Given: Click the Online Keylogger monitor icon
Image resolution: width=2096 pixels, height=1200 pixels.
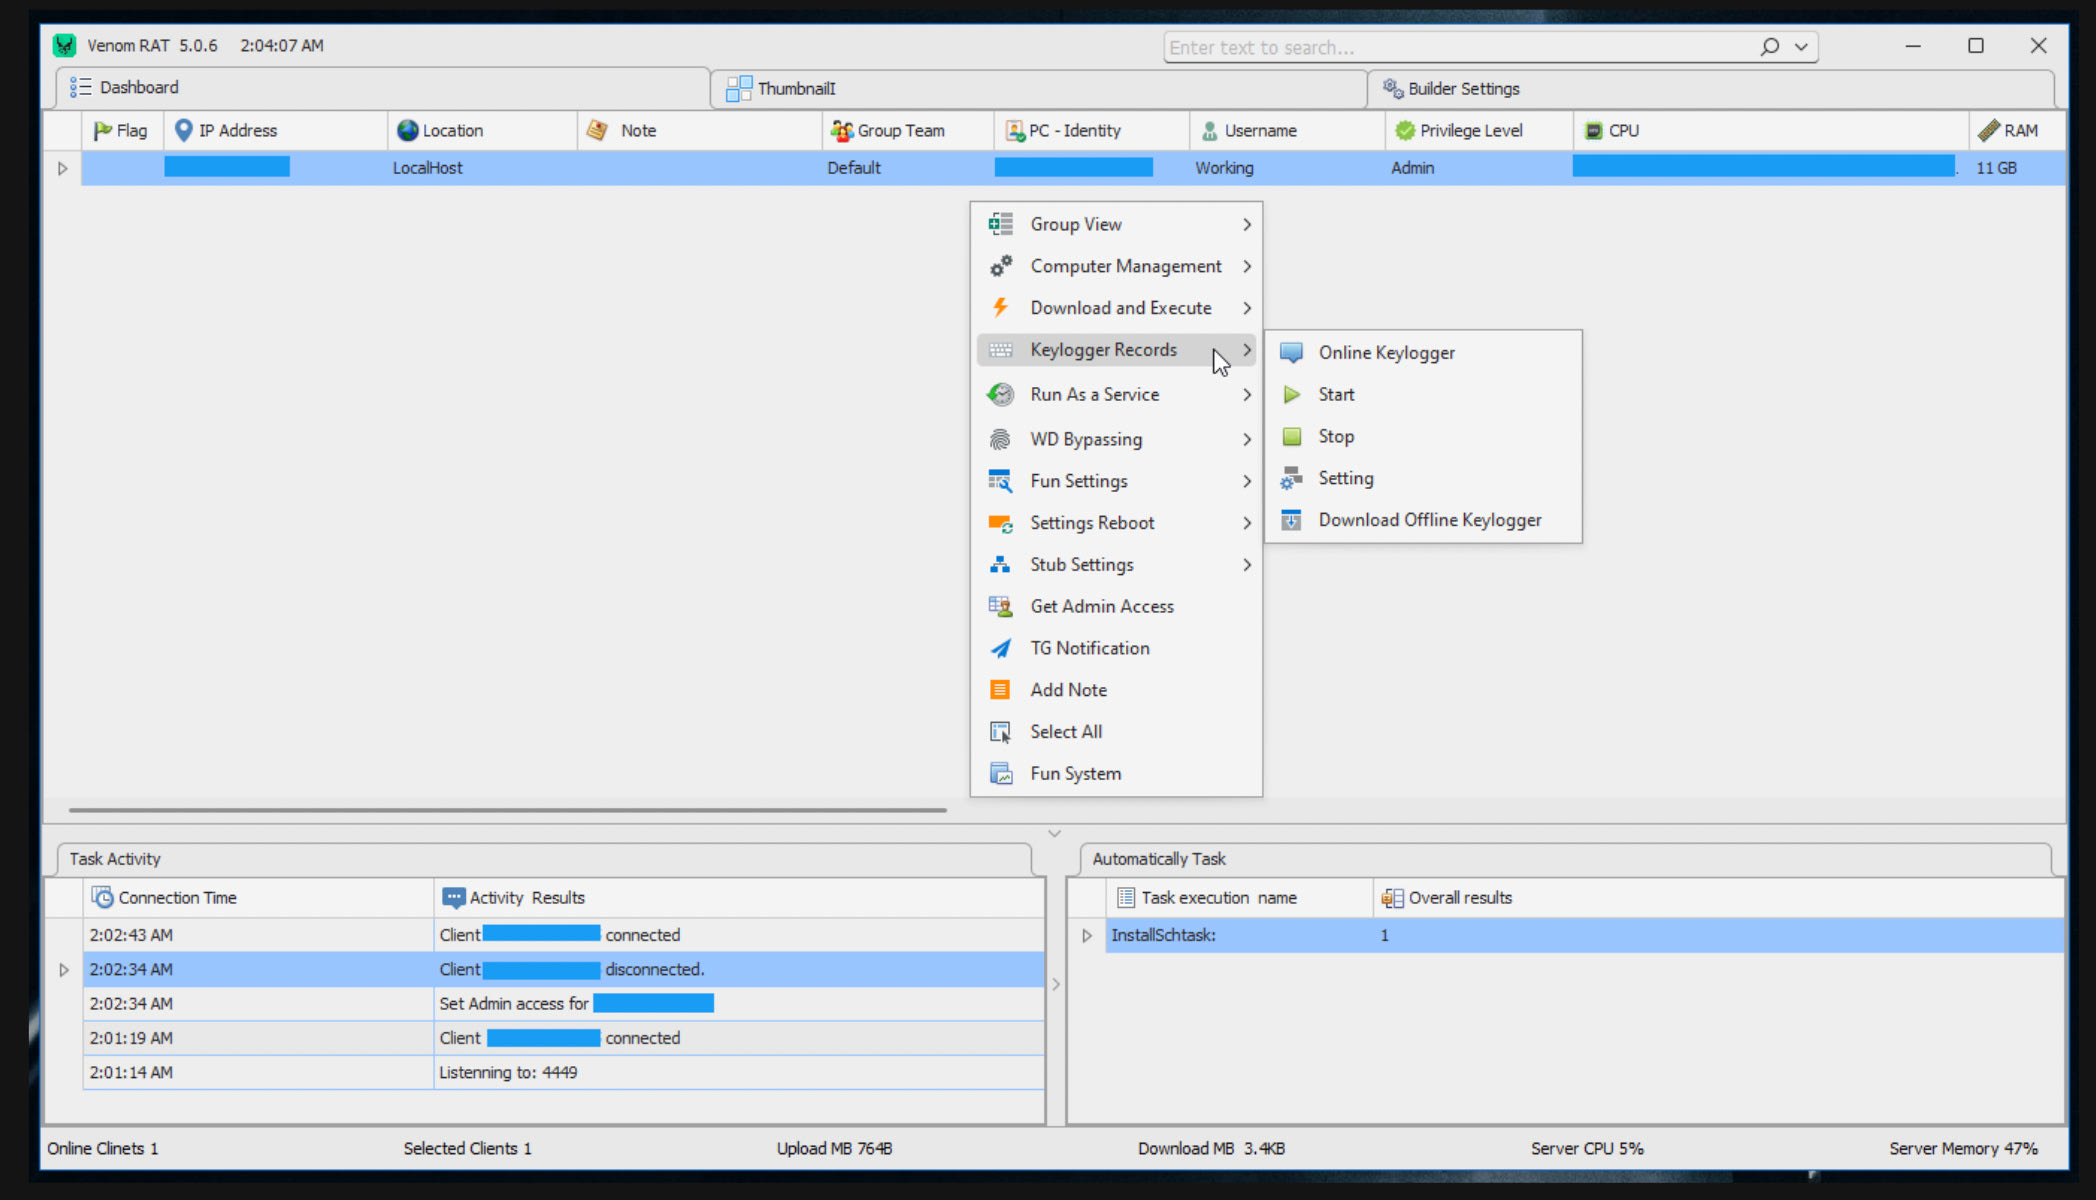Looking at the screenshot, I should (1291, 352).
